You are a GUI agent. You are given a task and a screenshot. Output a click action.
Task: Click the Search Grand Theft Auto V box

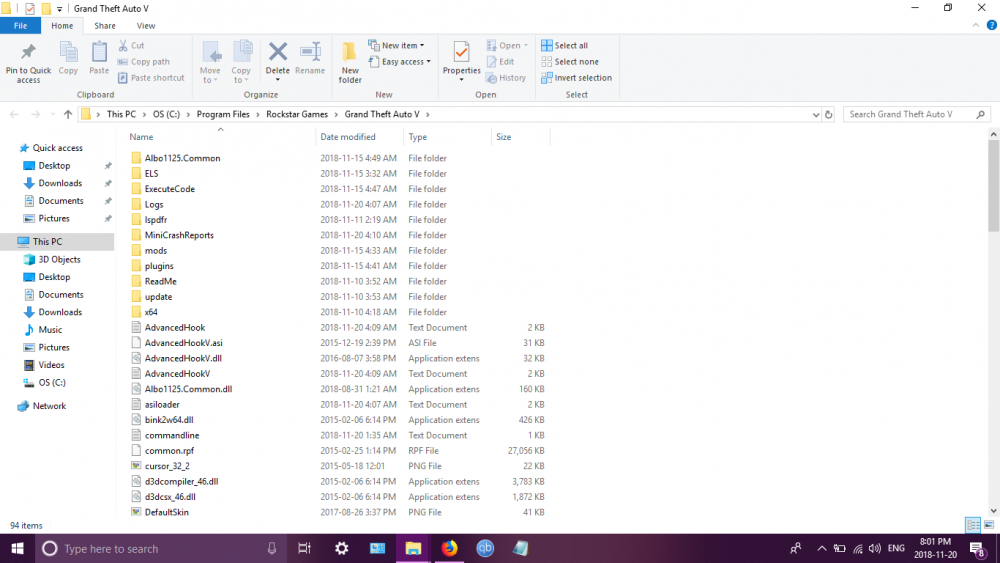click(915, 114)
